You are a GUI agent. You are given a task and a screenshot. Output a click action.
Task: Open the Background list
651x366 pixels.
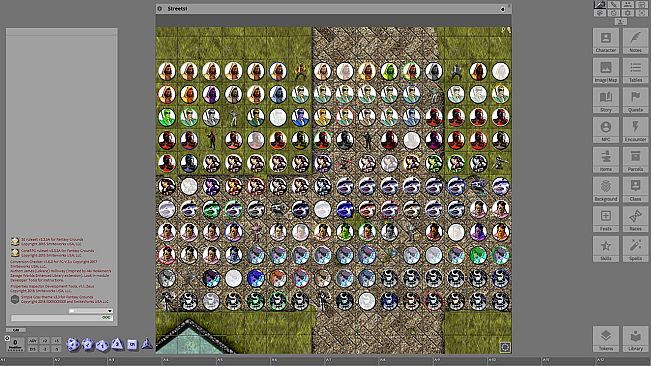point(606,190)
